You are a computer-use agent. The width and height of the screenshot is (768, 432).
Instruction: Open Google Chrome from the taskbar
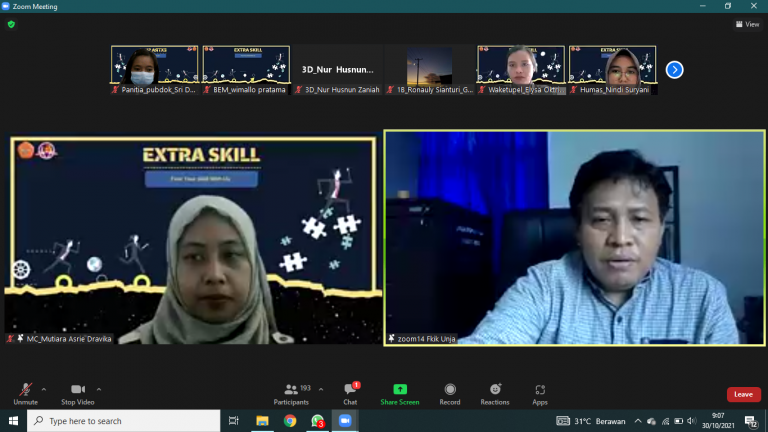click(x=290, y=421)
